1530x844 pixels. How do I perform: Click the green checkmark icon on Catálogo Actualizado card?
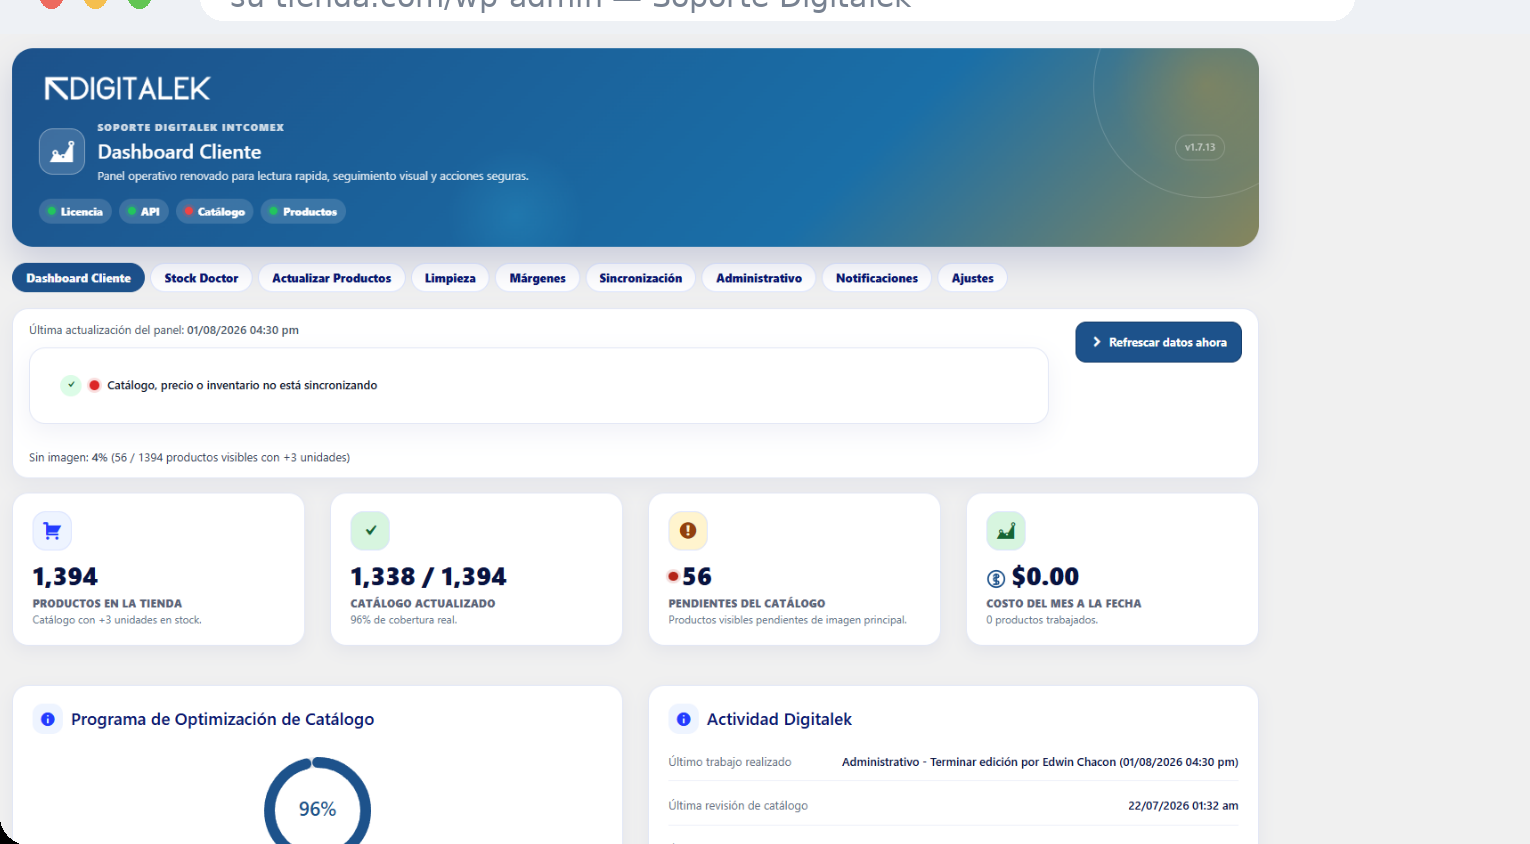click(x=370, y=531)
